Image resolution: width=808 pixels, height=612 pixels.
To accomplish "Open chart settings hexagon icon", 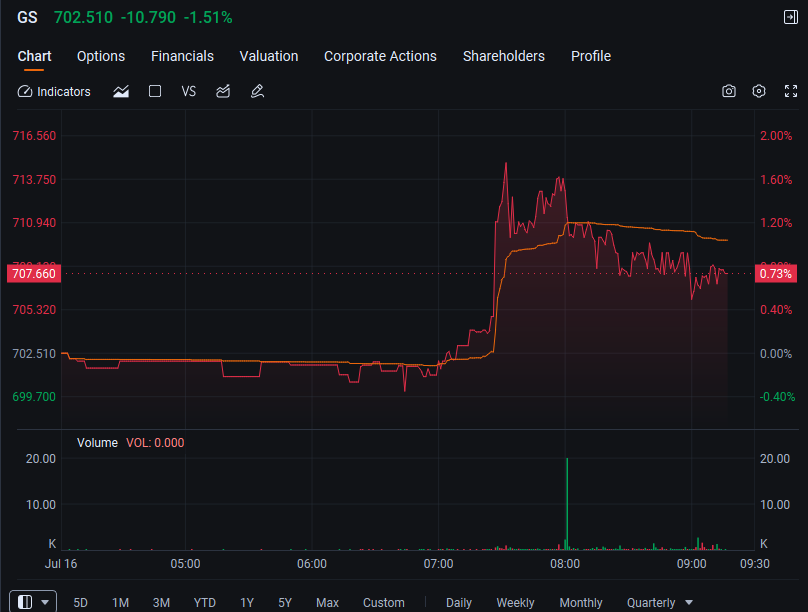I will [759, 91].
